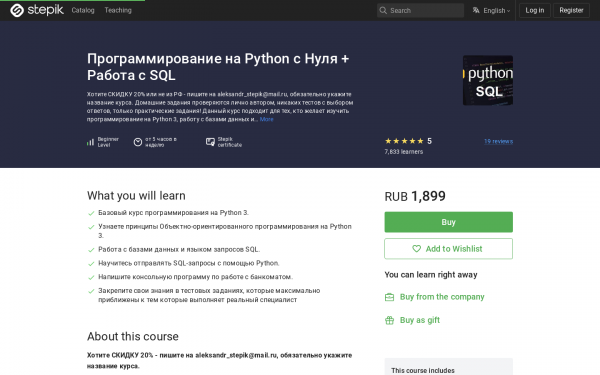Click text Работа с базами данных и языком запросов SQL
The height and width of the screenshot is (375, 600).
(179, 249)
